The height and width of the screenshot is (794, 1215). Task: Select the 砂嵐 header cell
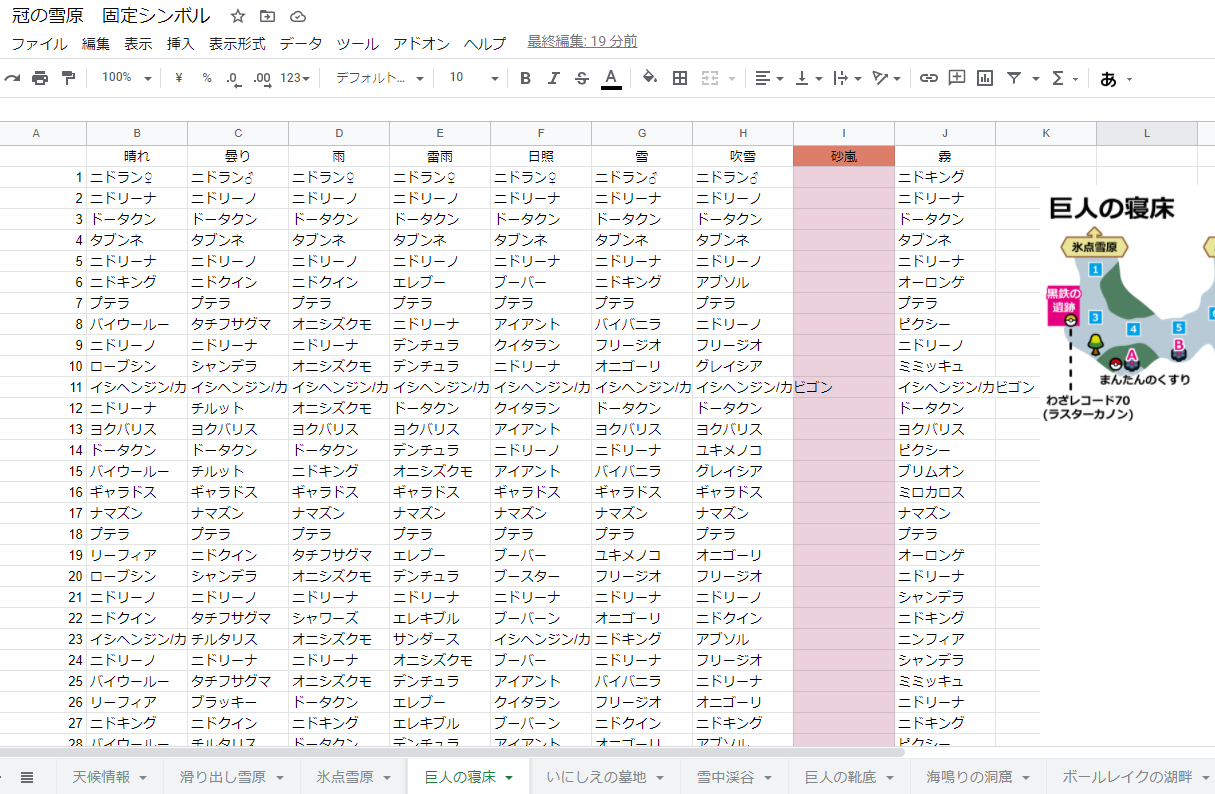(x=844, y=156)
